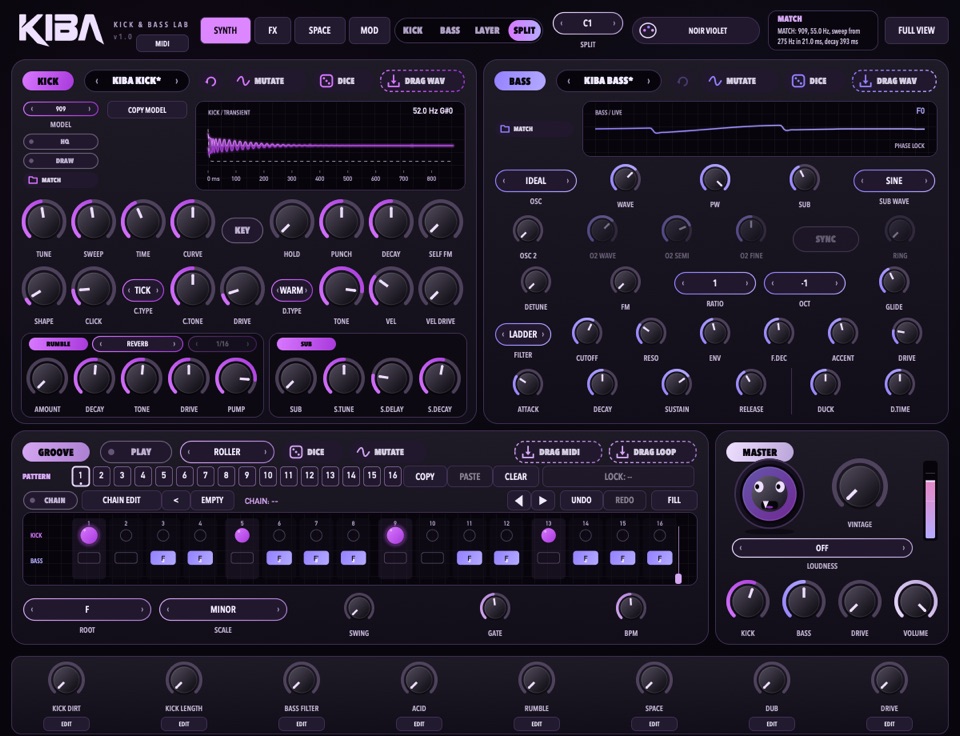Screen dimensions: 960x736
Task: Click the Full View button
Action: 916,30
